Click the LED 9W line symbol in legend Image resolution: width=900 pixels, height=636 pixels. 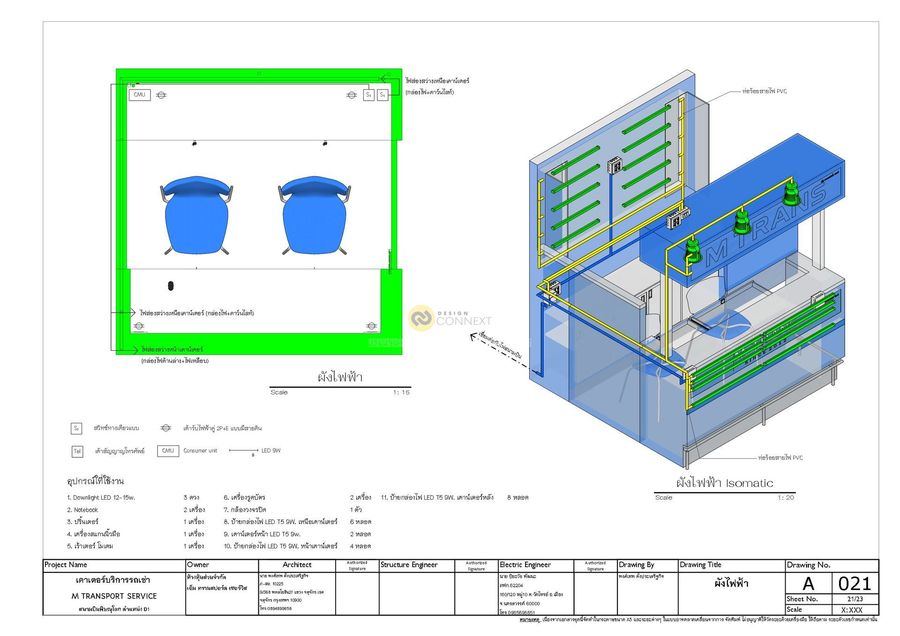(x=243, y=452)
